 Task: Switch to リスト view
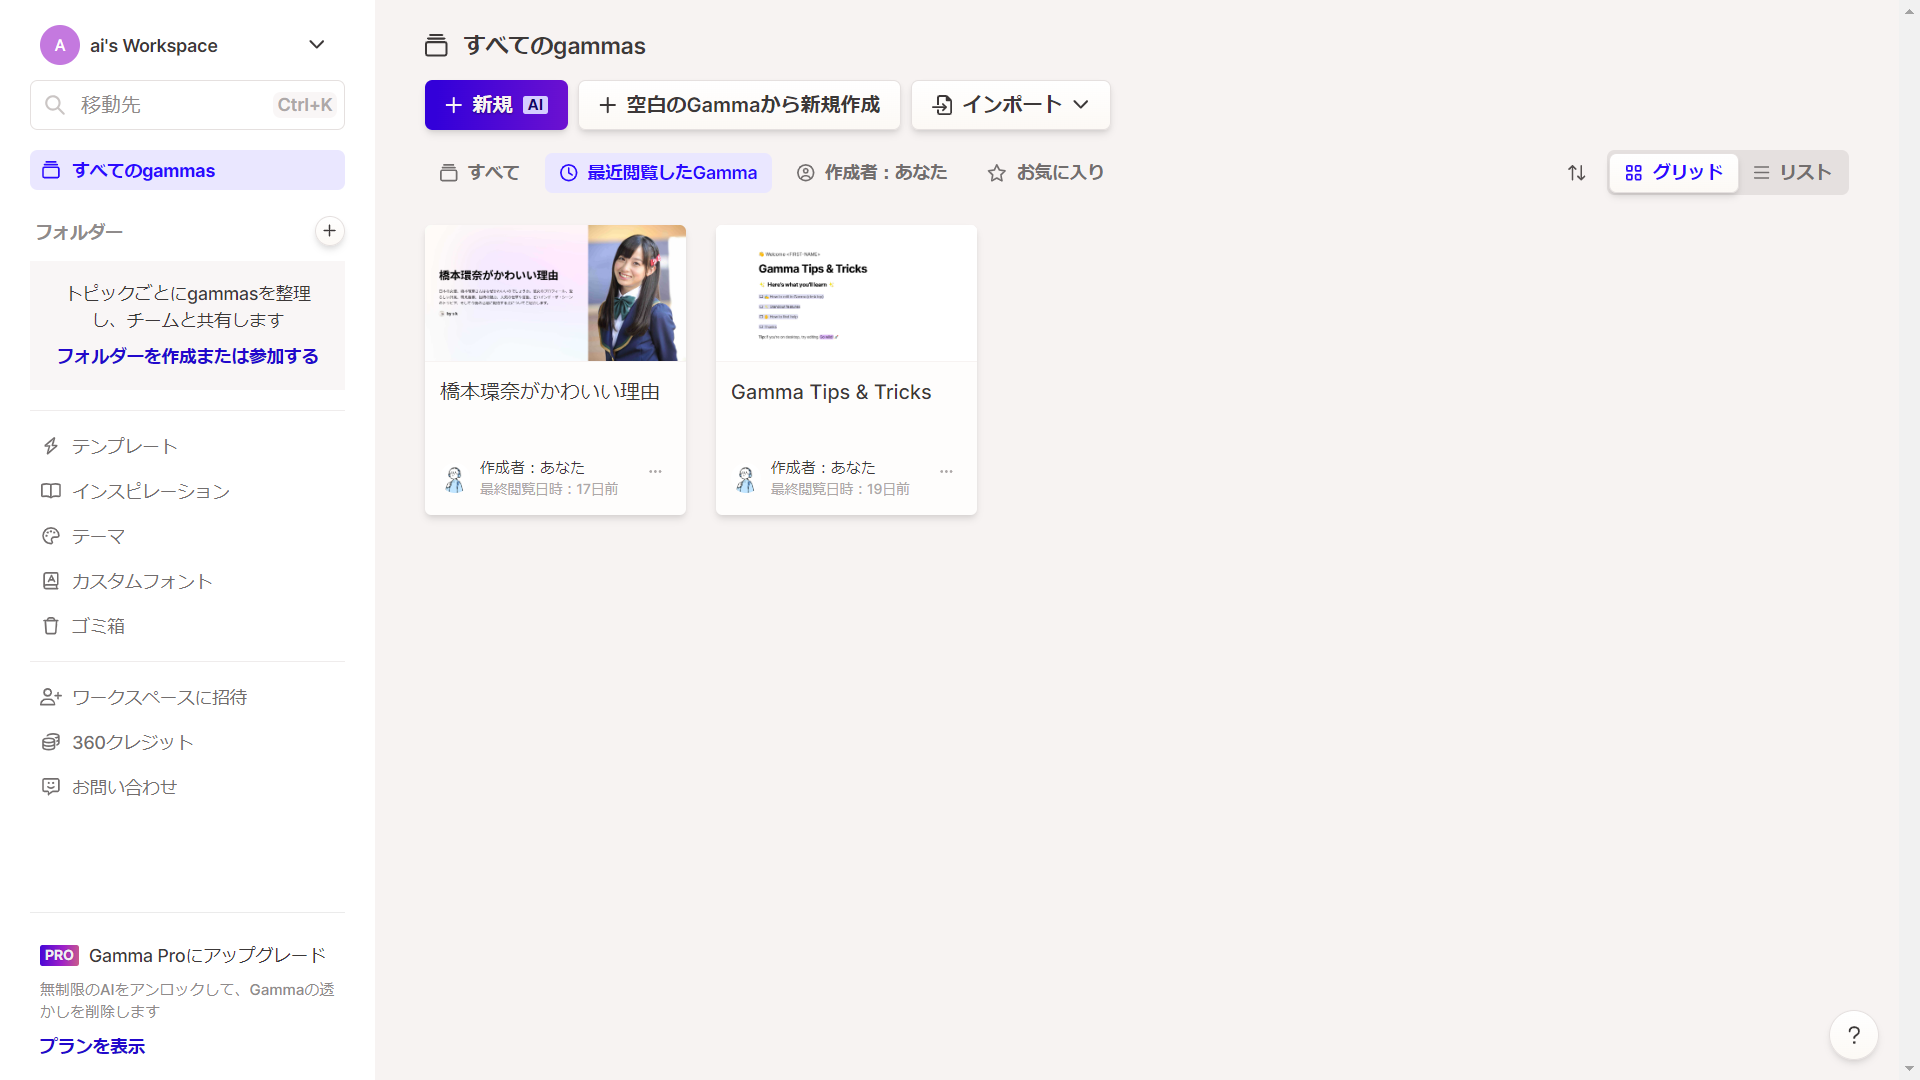(1793, 173)
